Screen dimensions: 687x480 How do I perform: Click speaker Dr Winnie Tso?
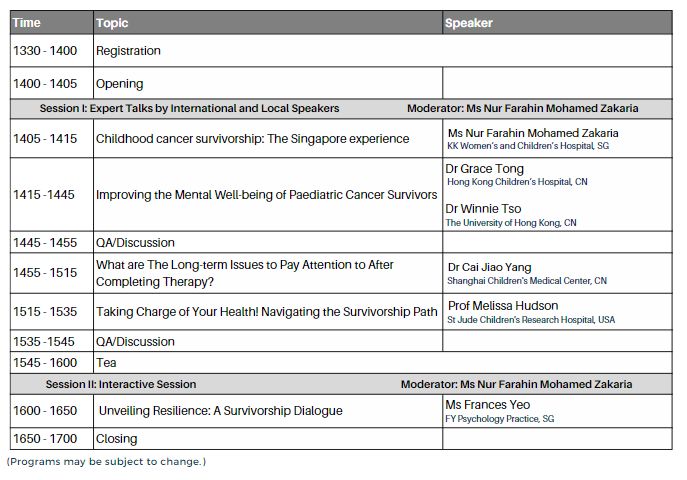pos(484,209)
